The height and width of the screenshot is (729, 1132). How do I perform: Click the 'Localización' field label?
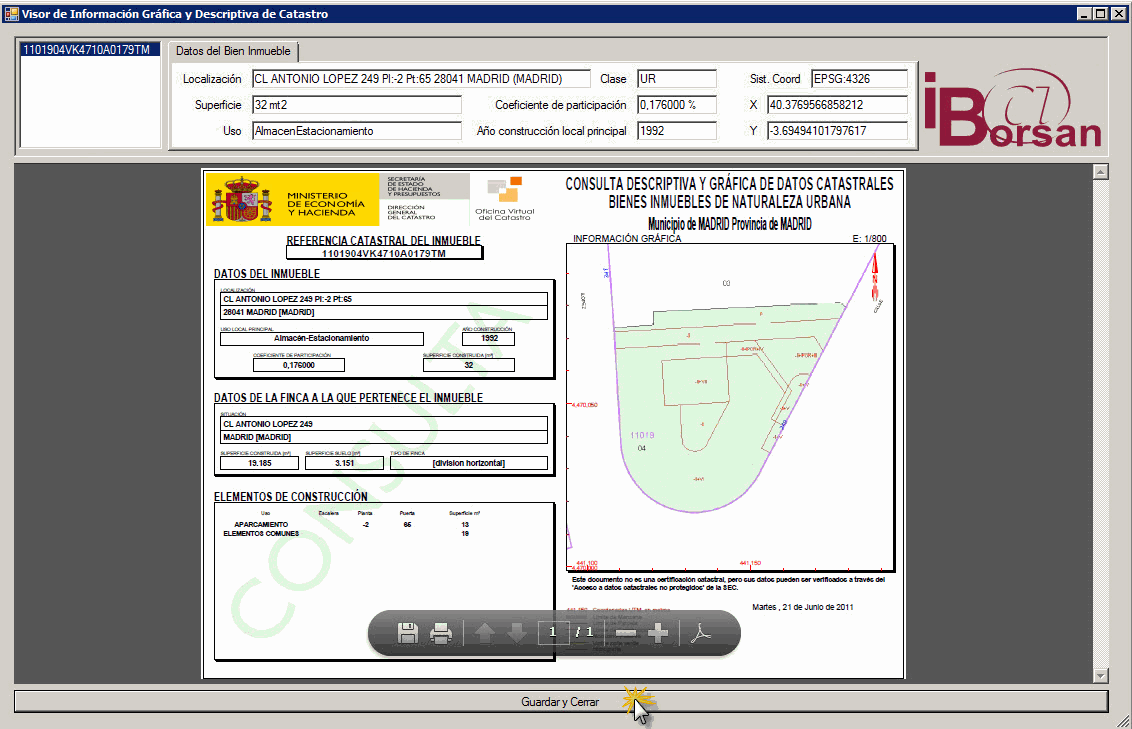click(212, 79)
